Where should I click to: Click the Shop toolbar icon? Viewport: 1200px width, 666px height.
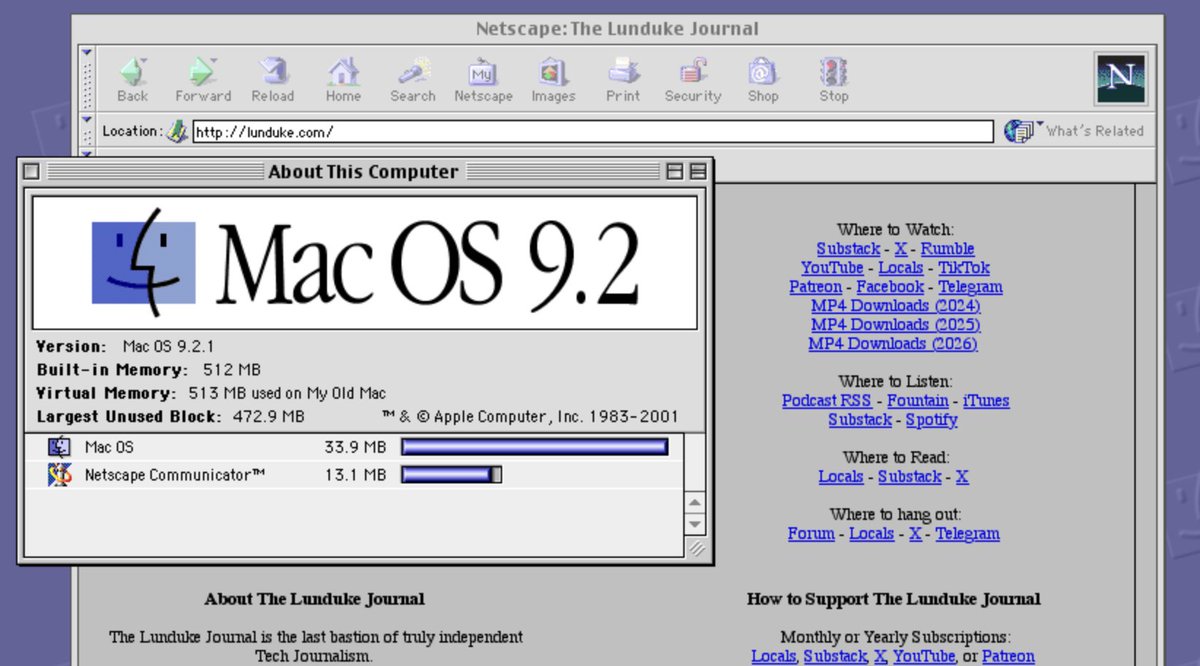point(763,72)
